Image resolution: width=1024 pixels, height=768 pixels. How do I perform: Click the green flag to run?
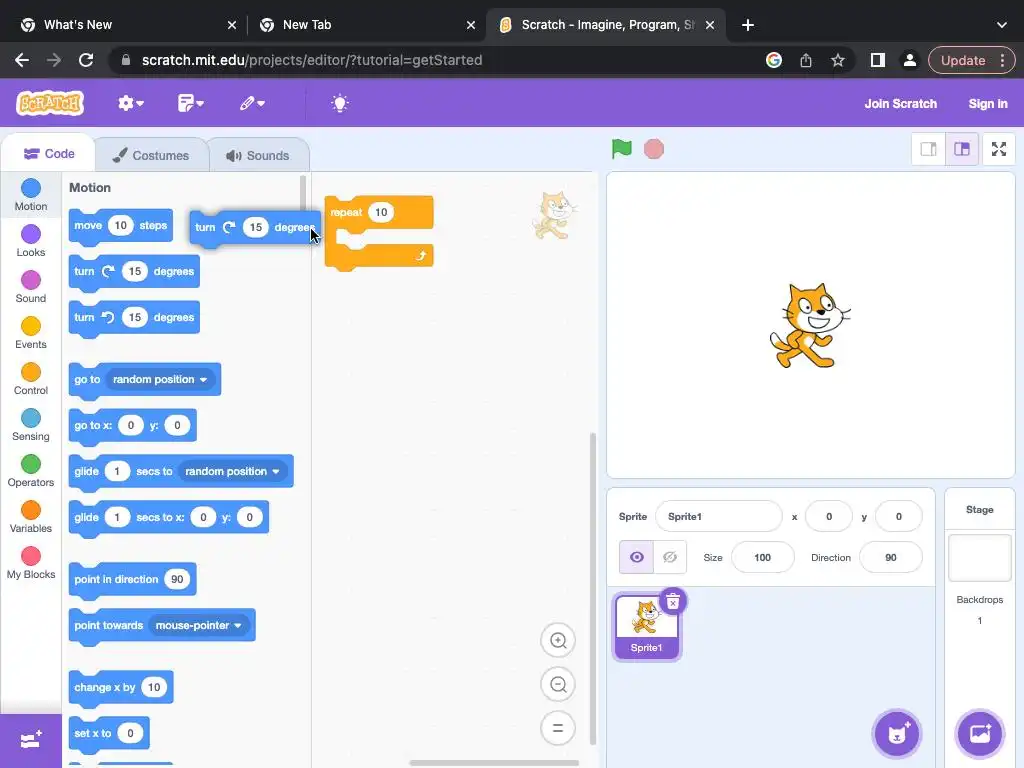point(621,149)
